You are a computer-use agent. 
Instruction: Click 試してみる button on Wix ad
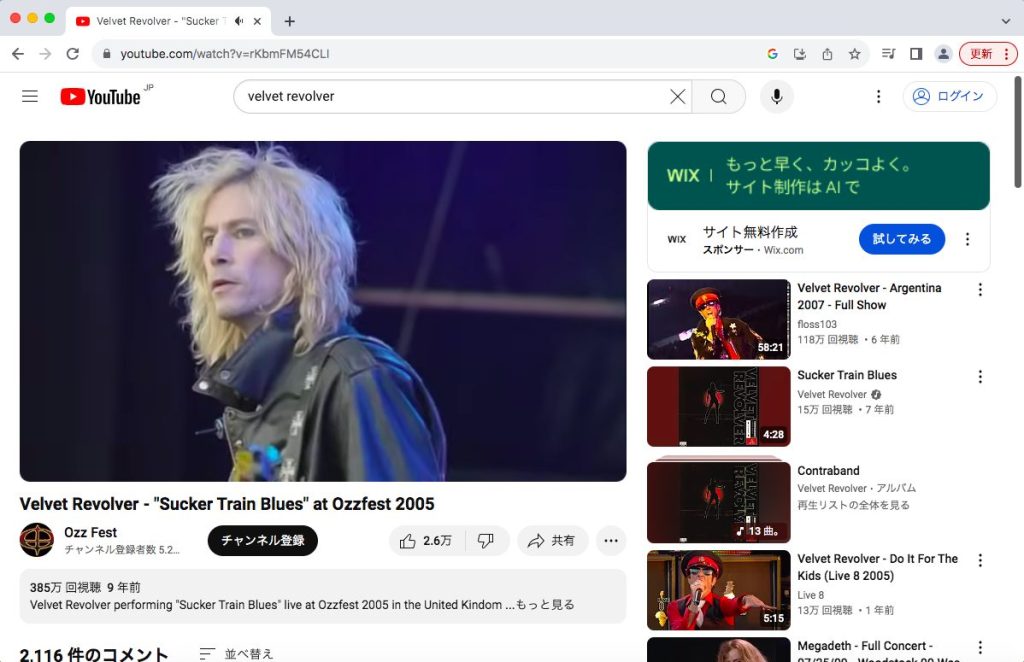[902, 239]
